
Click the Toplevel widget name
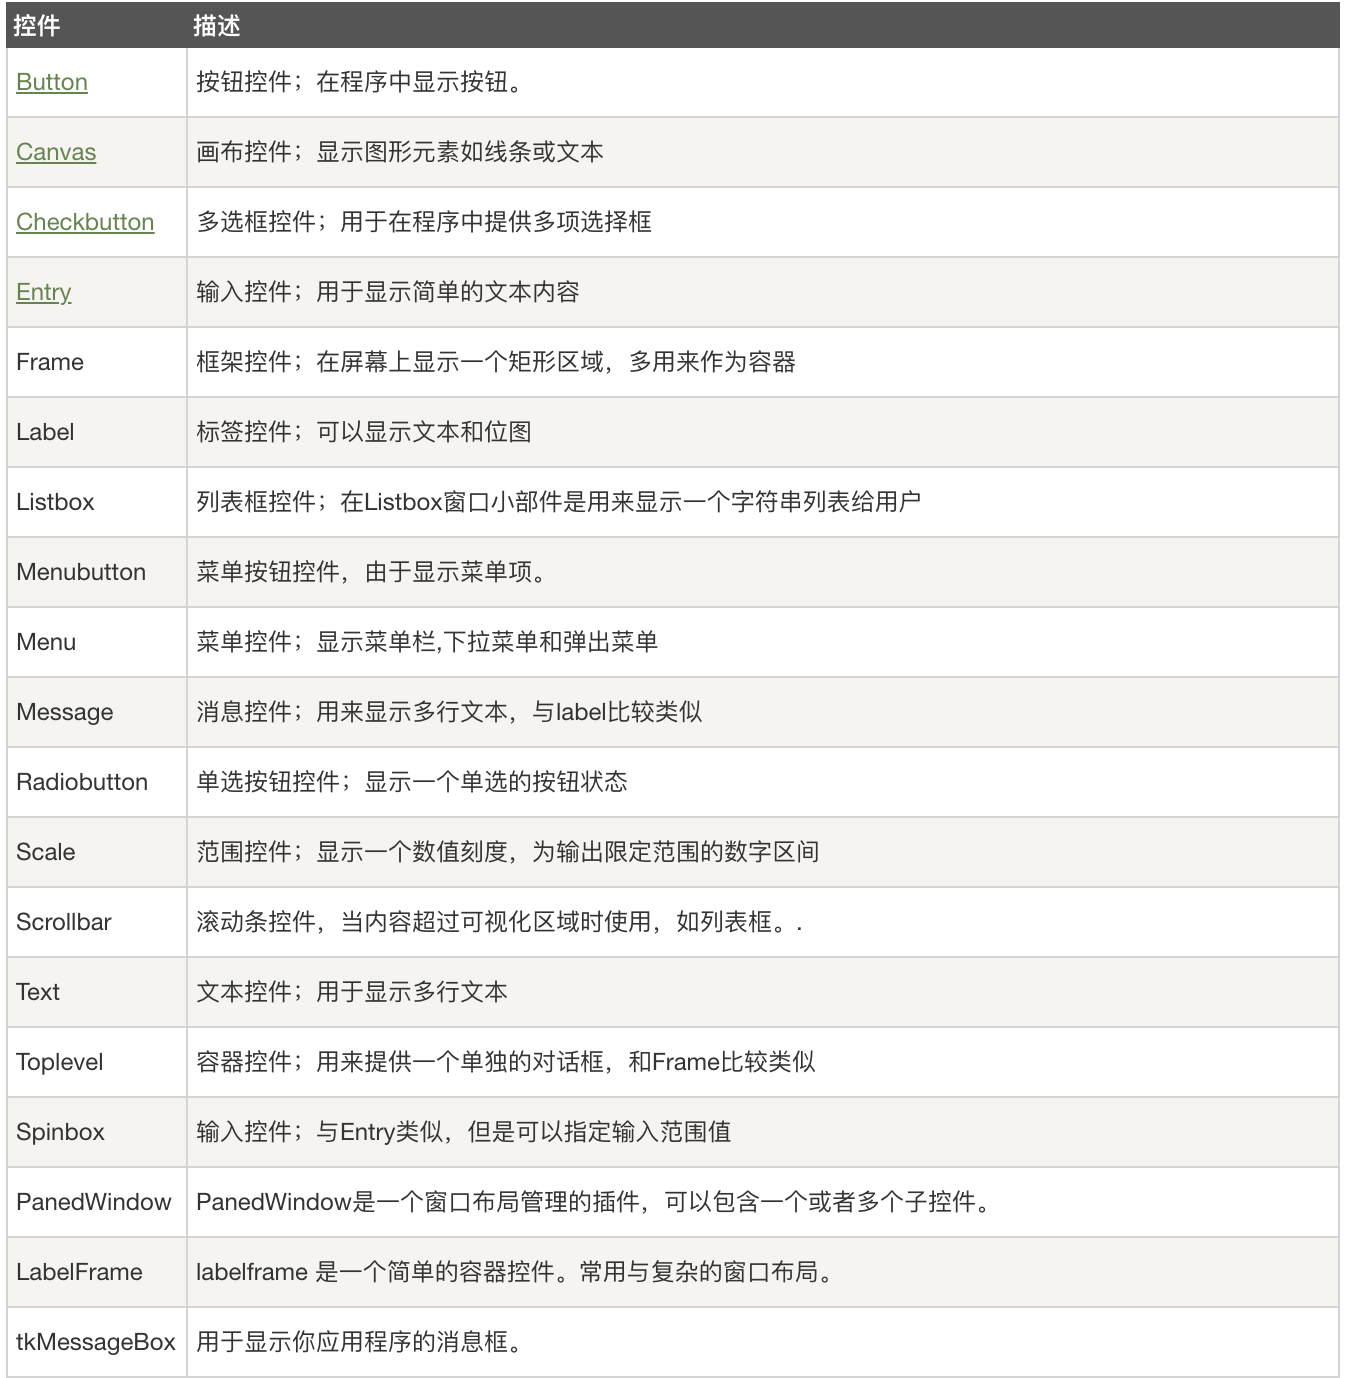pyautogui.click(x=60, y=1062)
